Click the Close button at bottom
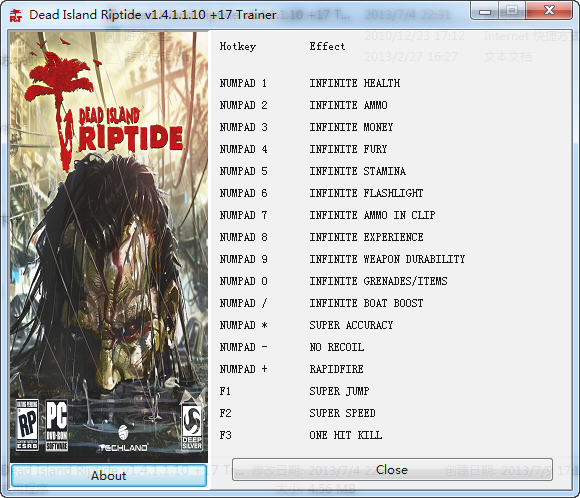Screen dimensions: 580x498 click(392, 470)
